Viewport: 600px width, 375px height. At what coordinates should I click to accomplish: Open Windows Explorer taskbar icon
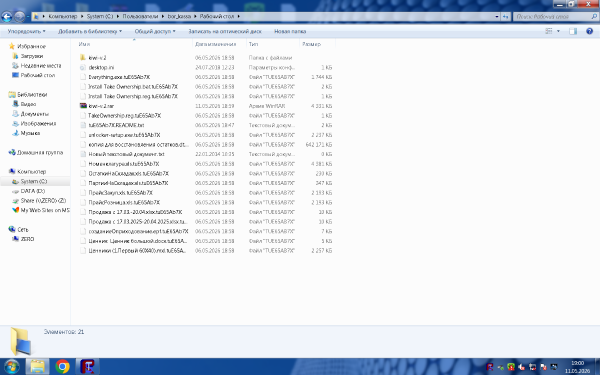pos(38,367)
